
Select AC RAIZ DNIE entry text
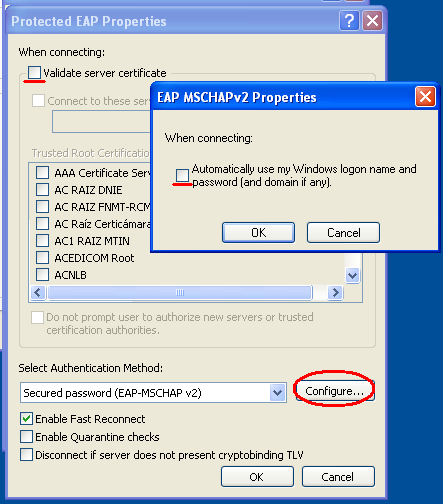[x=88, y=190]
